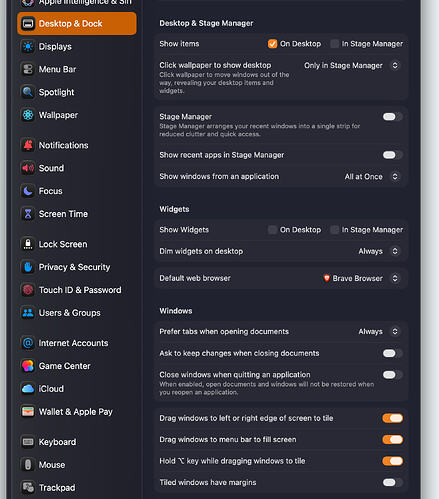Click the Screen Time hourglass icon

(x=28, y=214)
